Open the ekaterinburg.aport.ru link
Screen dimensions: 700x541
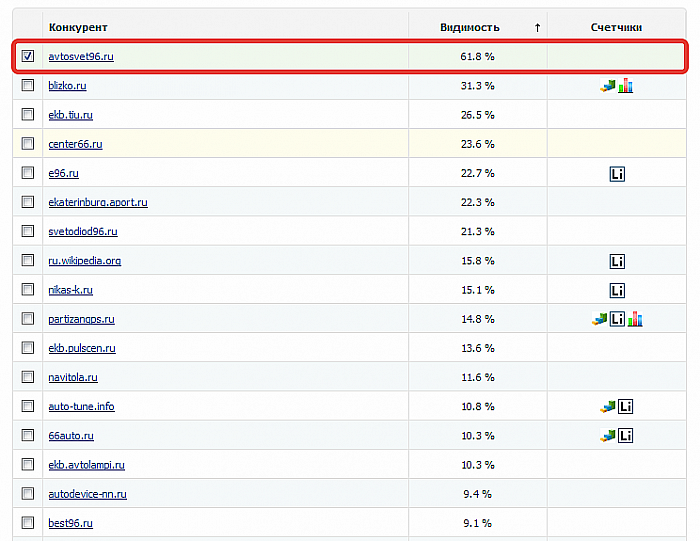[98, 202]
